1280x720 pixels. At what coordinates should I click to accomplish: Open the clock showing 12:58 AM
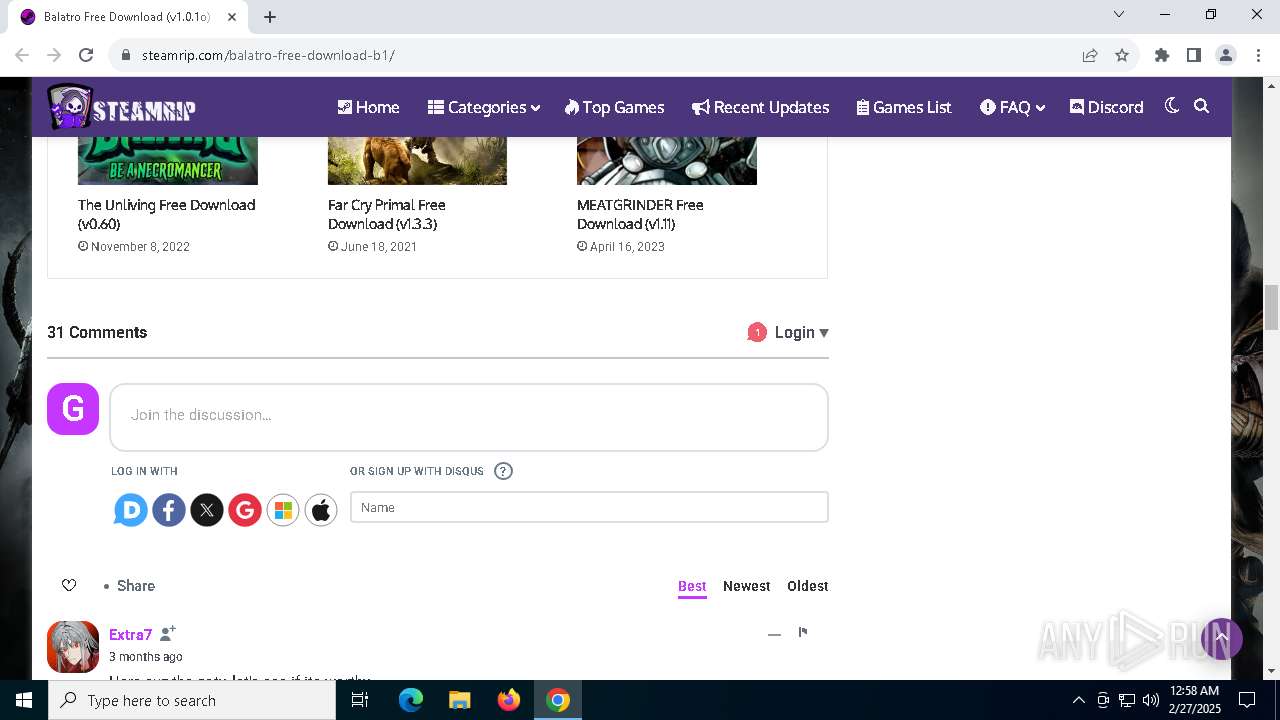pyautogui.click(x=1195, y=700)
